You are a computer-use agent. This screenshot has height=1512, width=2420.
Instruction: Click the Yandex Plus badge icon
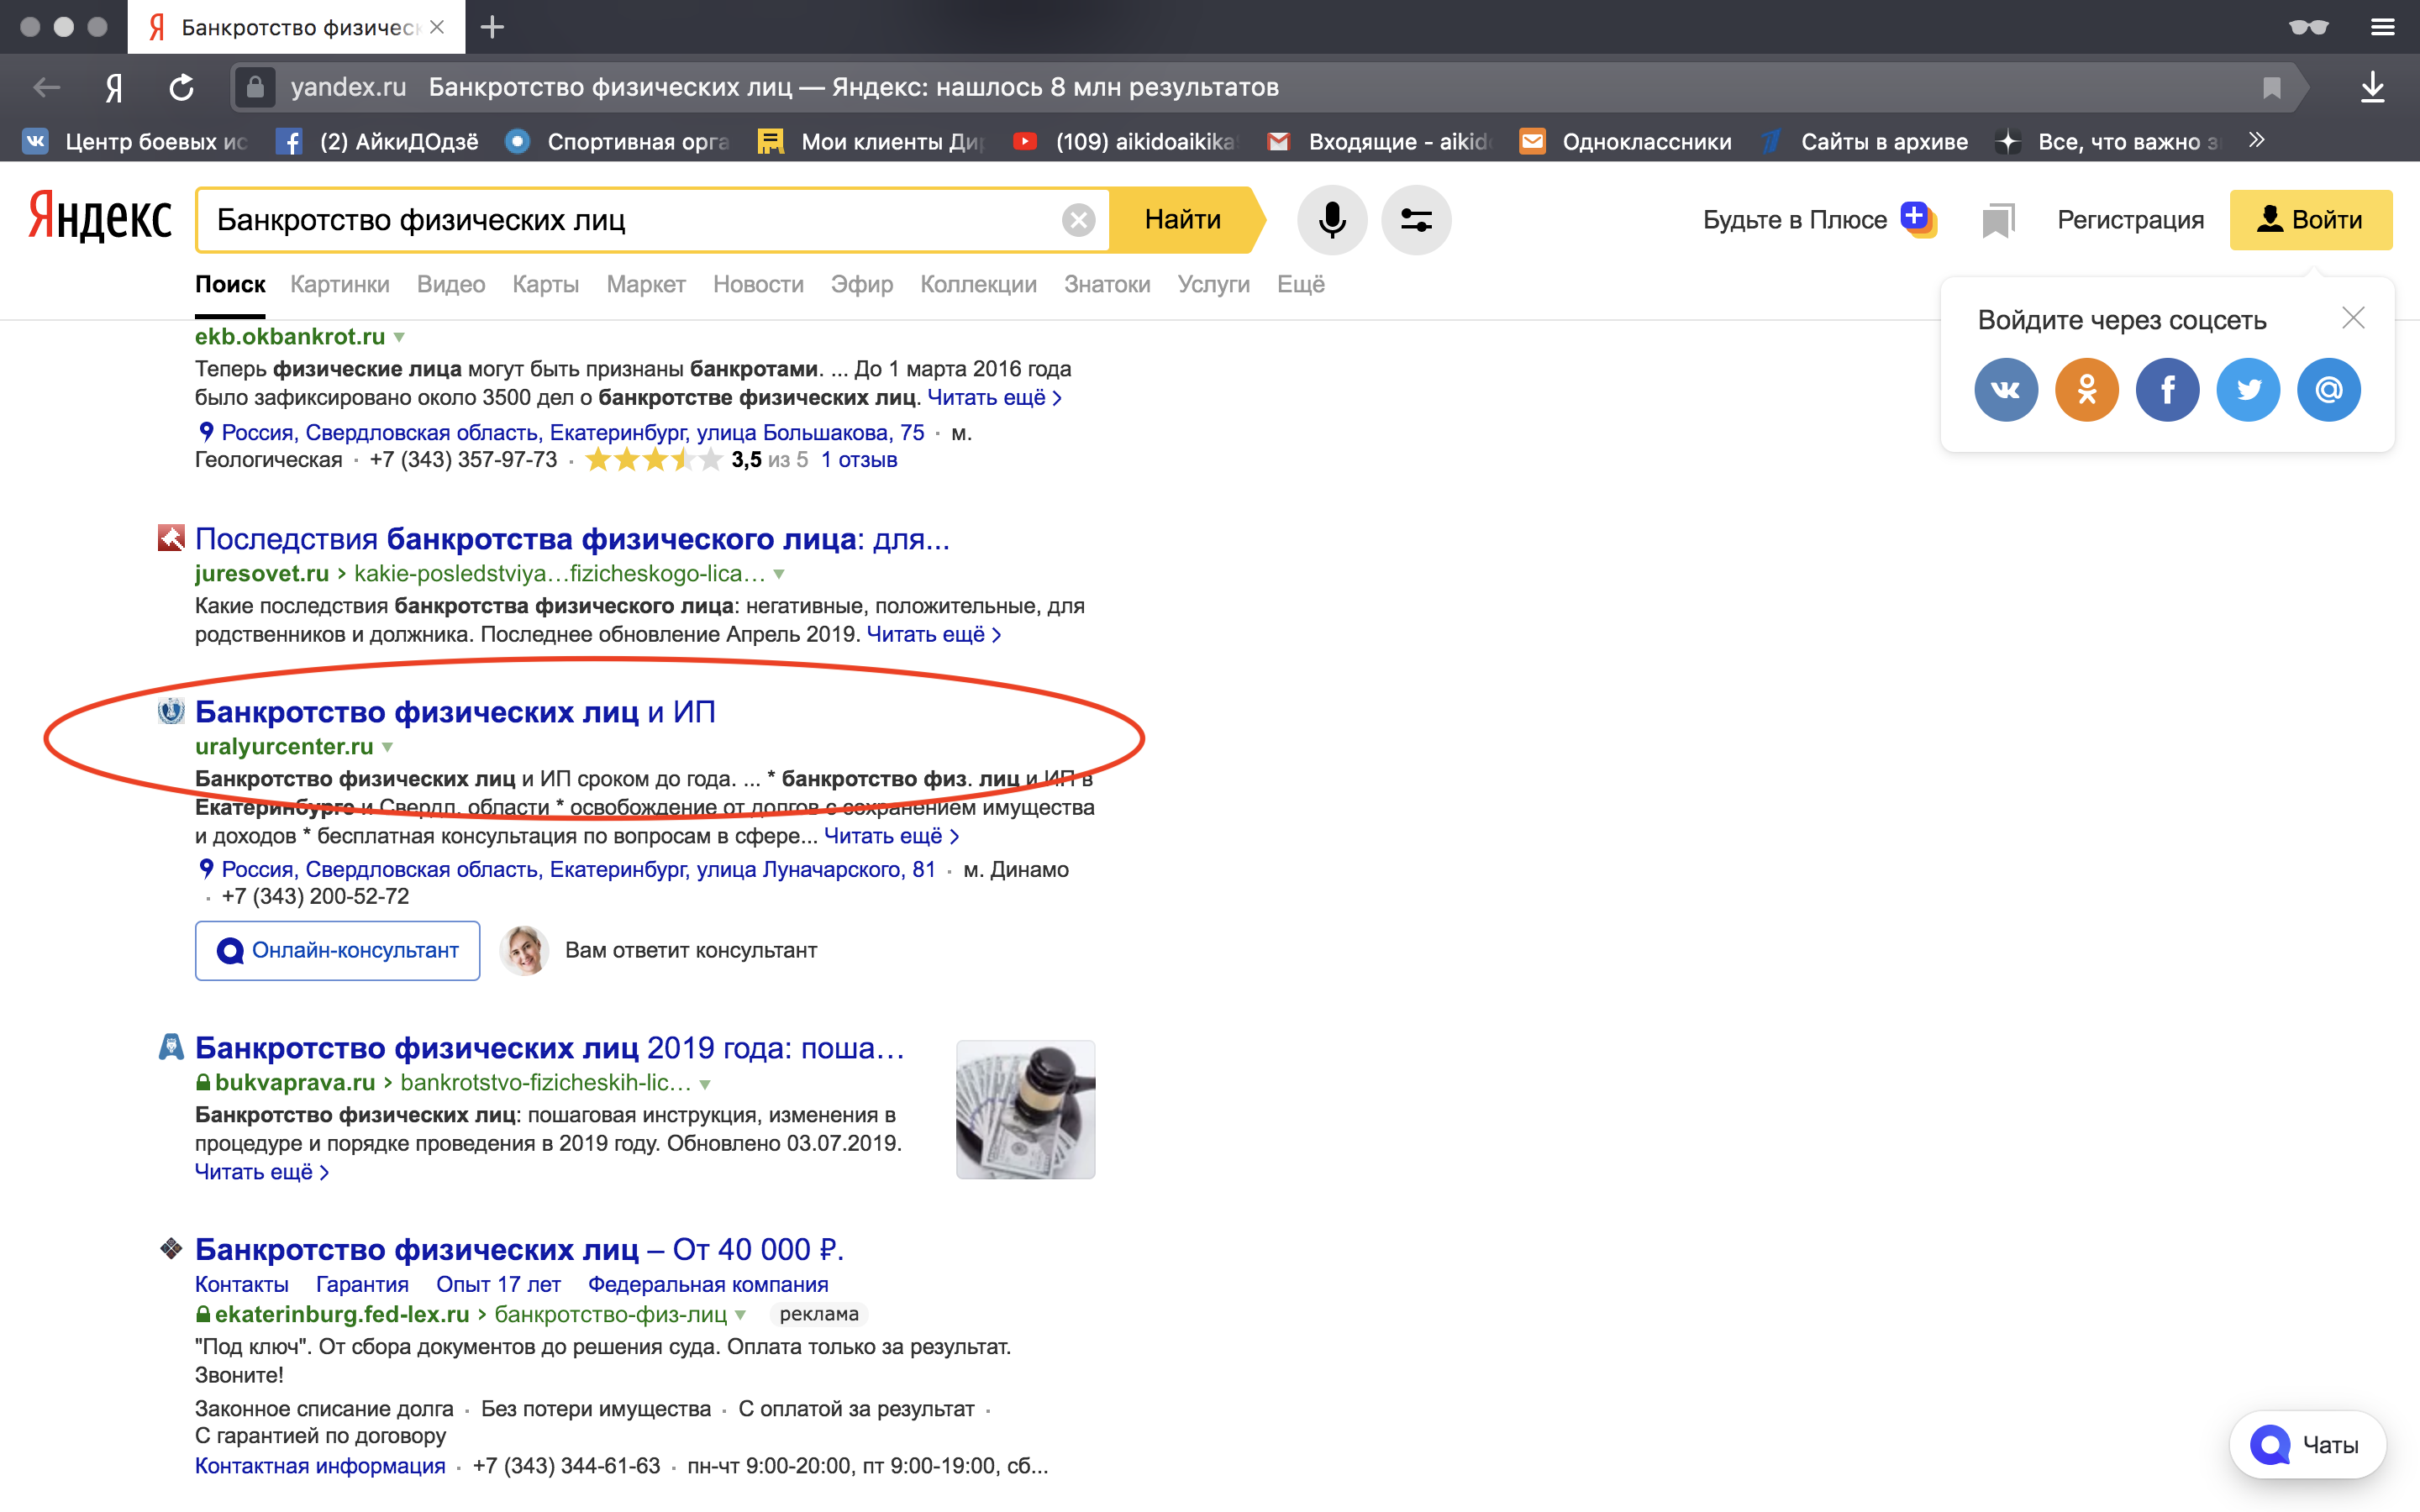pos(1917,218)
